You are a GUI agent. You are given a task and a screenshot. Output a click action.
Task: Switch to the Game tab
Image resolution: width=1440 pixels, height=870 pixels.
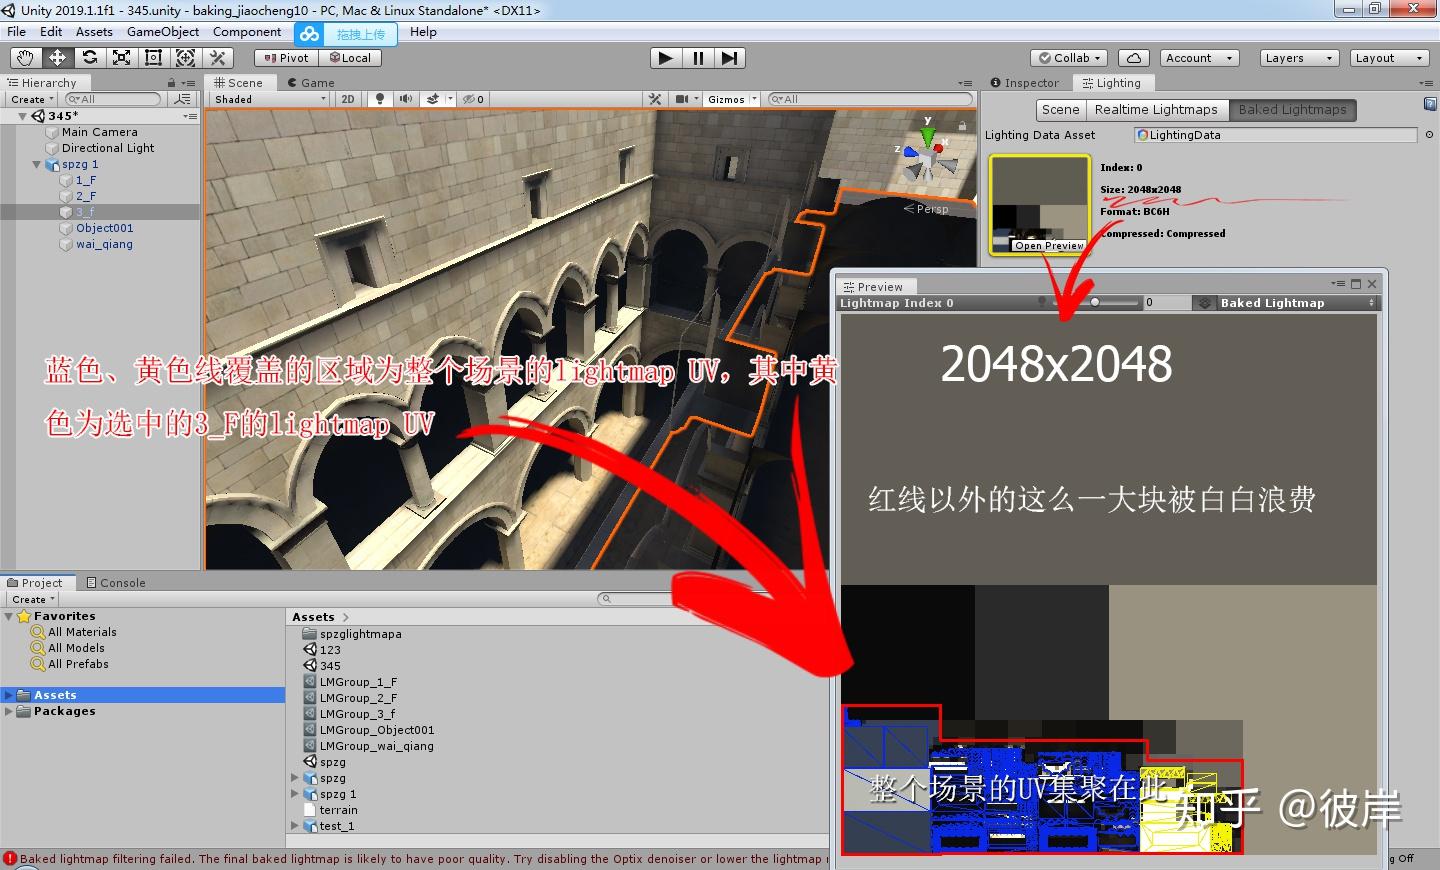pyautogui.click(x=311, y=83)
